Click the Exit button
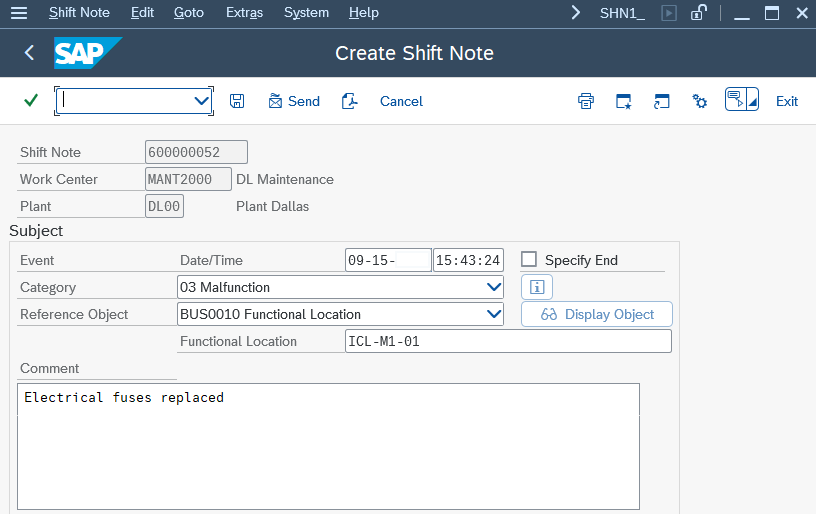The image size is (816, 514). 787,101
